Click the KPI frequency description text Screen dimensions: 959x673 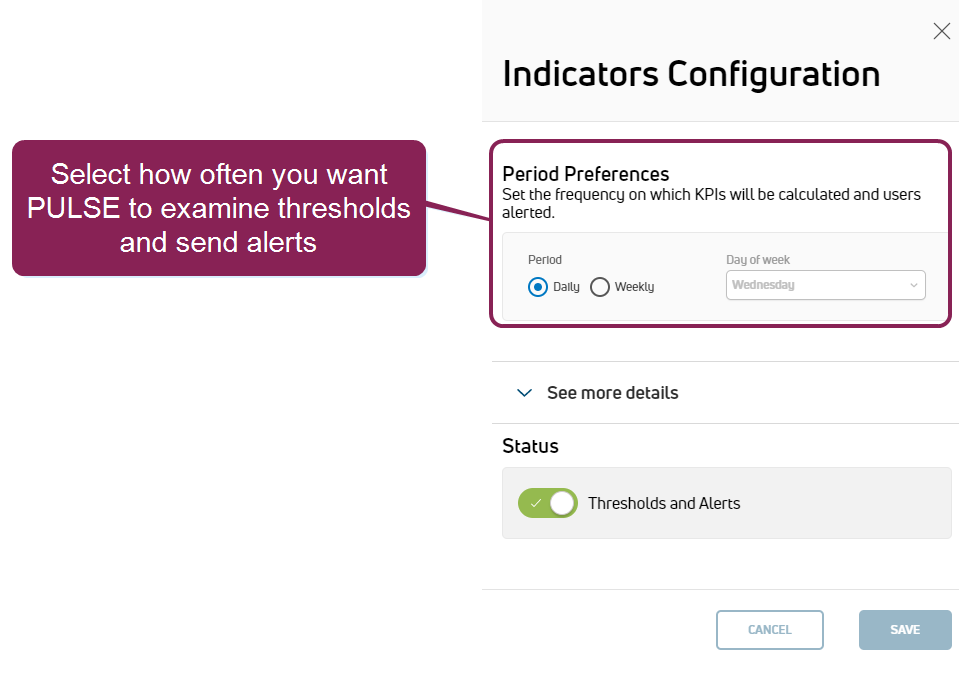(711, 203)
